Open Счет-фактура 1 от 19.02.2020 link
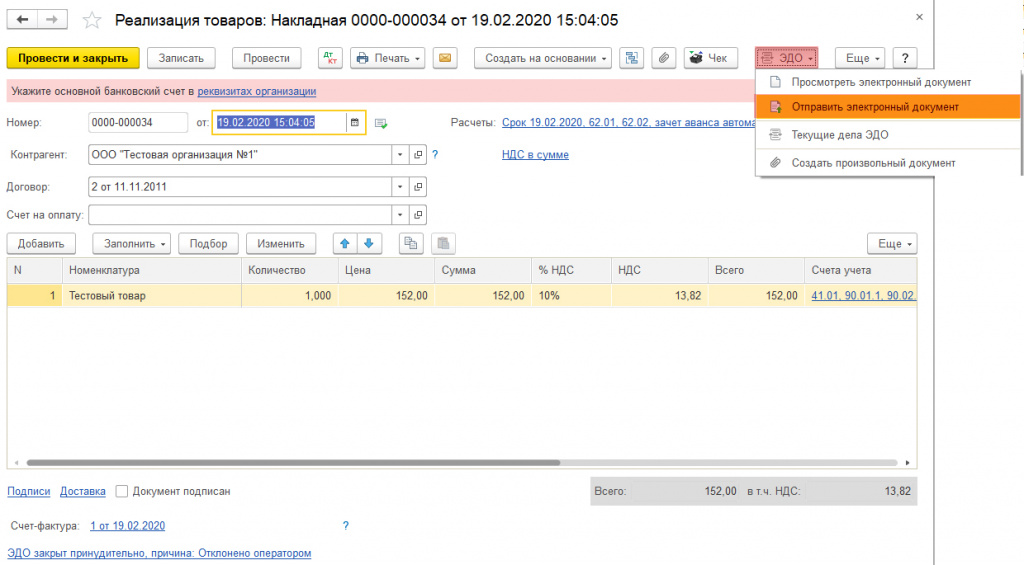The height and width of the screenshot is (565, 1024). pos(127,526)
